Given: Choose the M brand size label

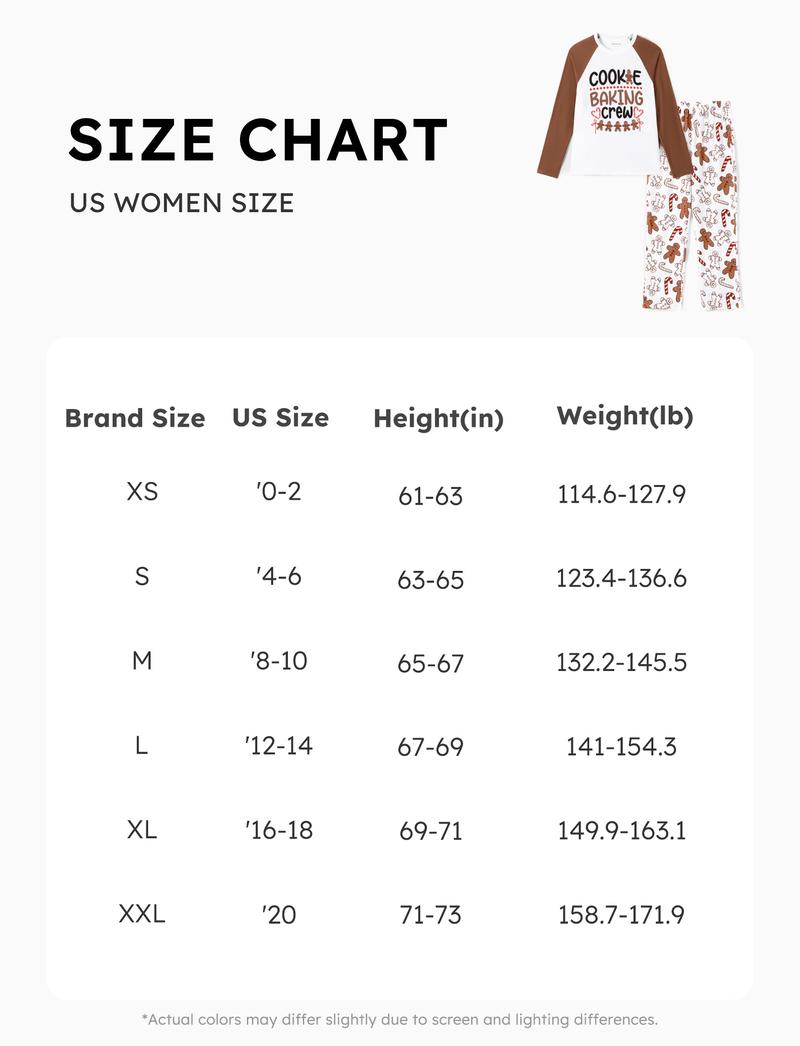Looking at the screenshot, I should point(142,661).
